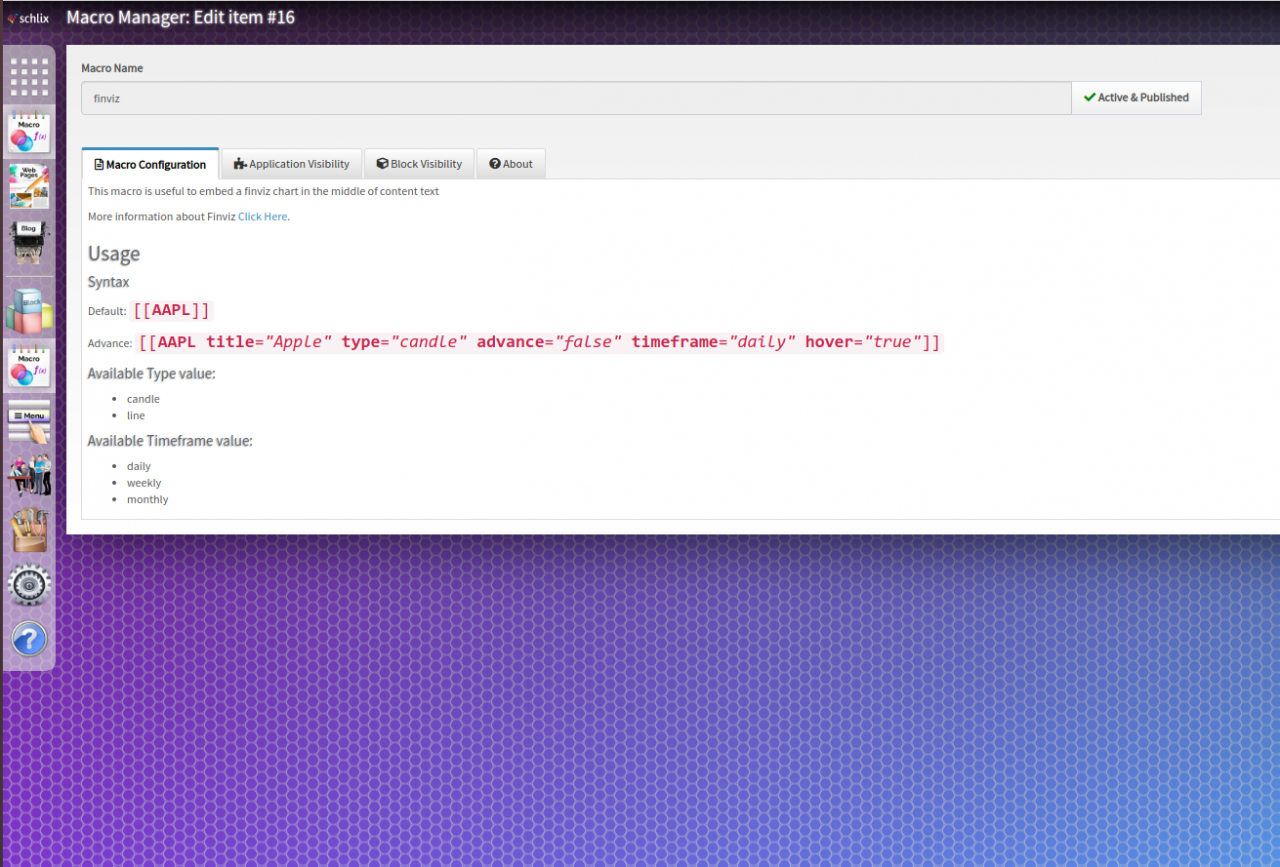Click the 'weekly' timeframe value

pyautogui.click(x=144, y=483)
